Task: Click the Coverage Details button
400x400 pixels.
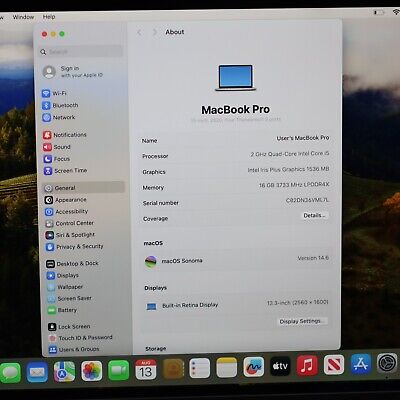Action: click(x=314, y=216)
